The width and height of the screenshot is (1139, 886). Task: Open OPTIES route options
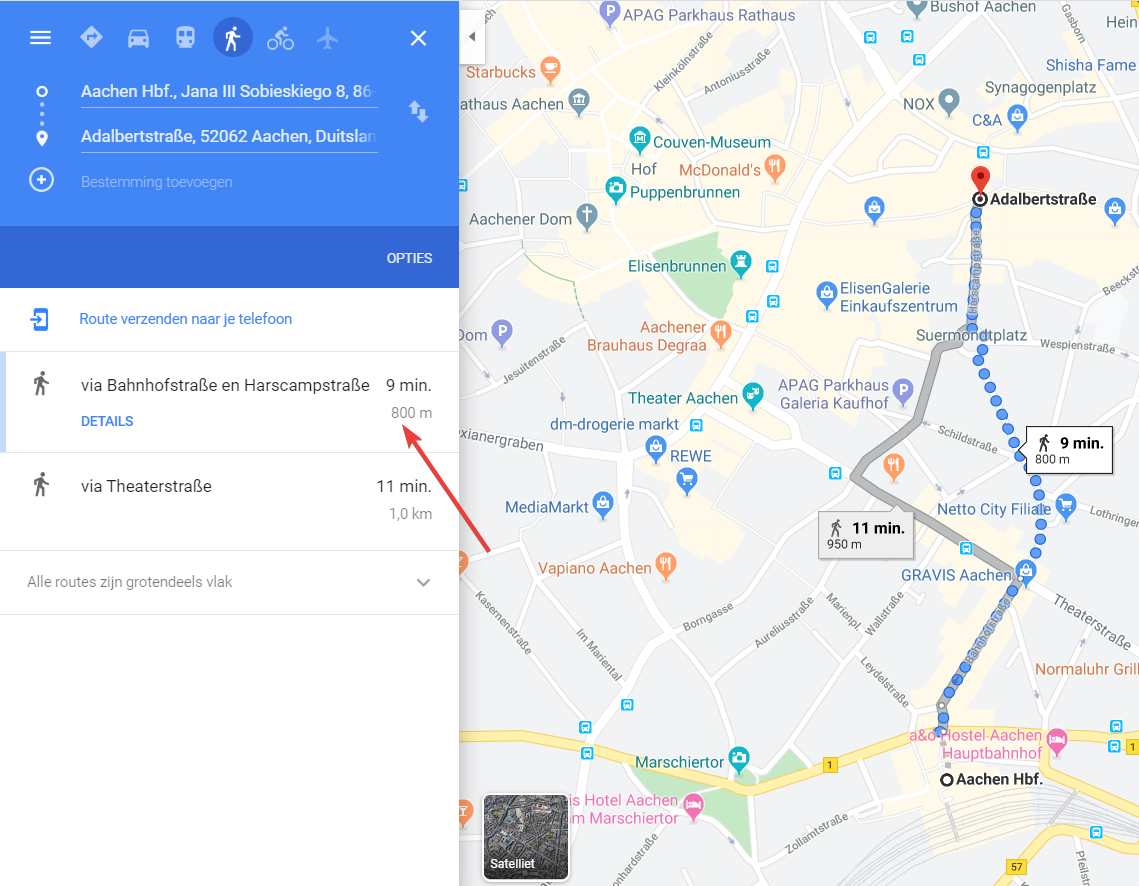point(409,259)
